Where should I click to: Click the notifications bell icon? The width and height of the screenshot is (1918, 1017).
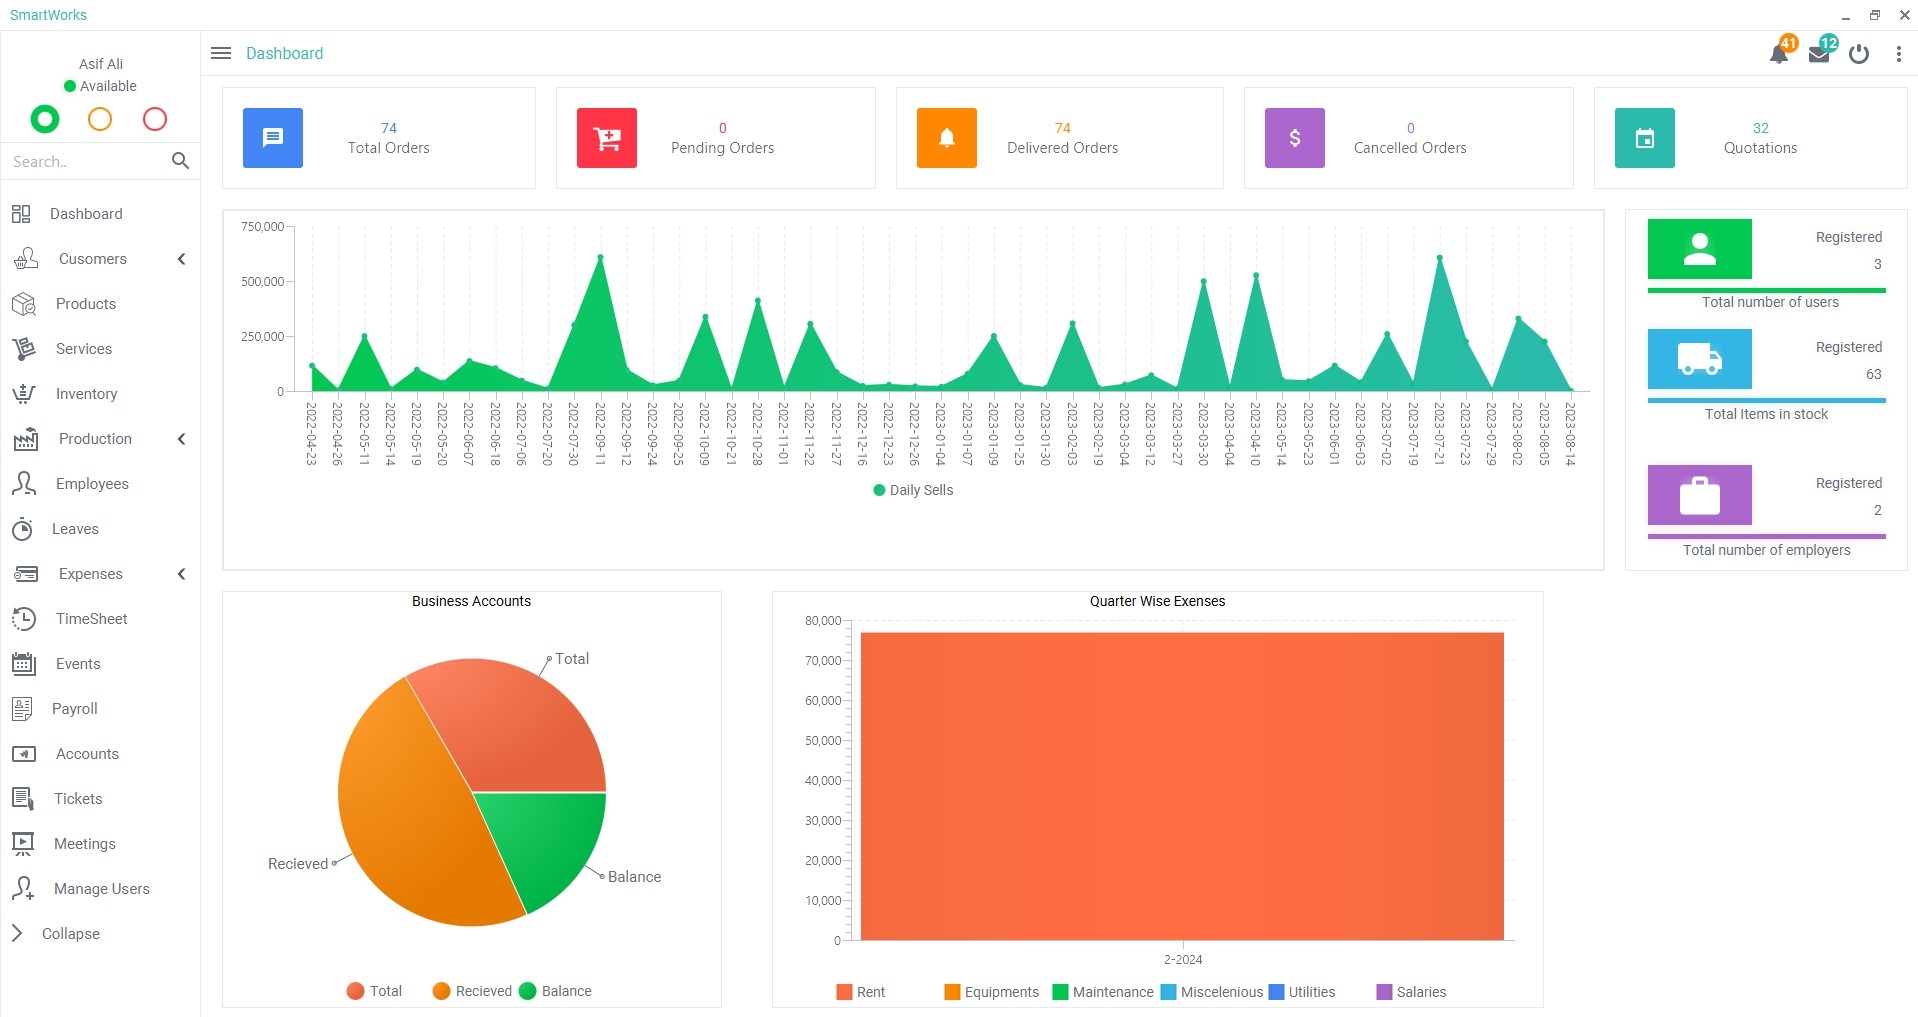[x=1779, y=54]
